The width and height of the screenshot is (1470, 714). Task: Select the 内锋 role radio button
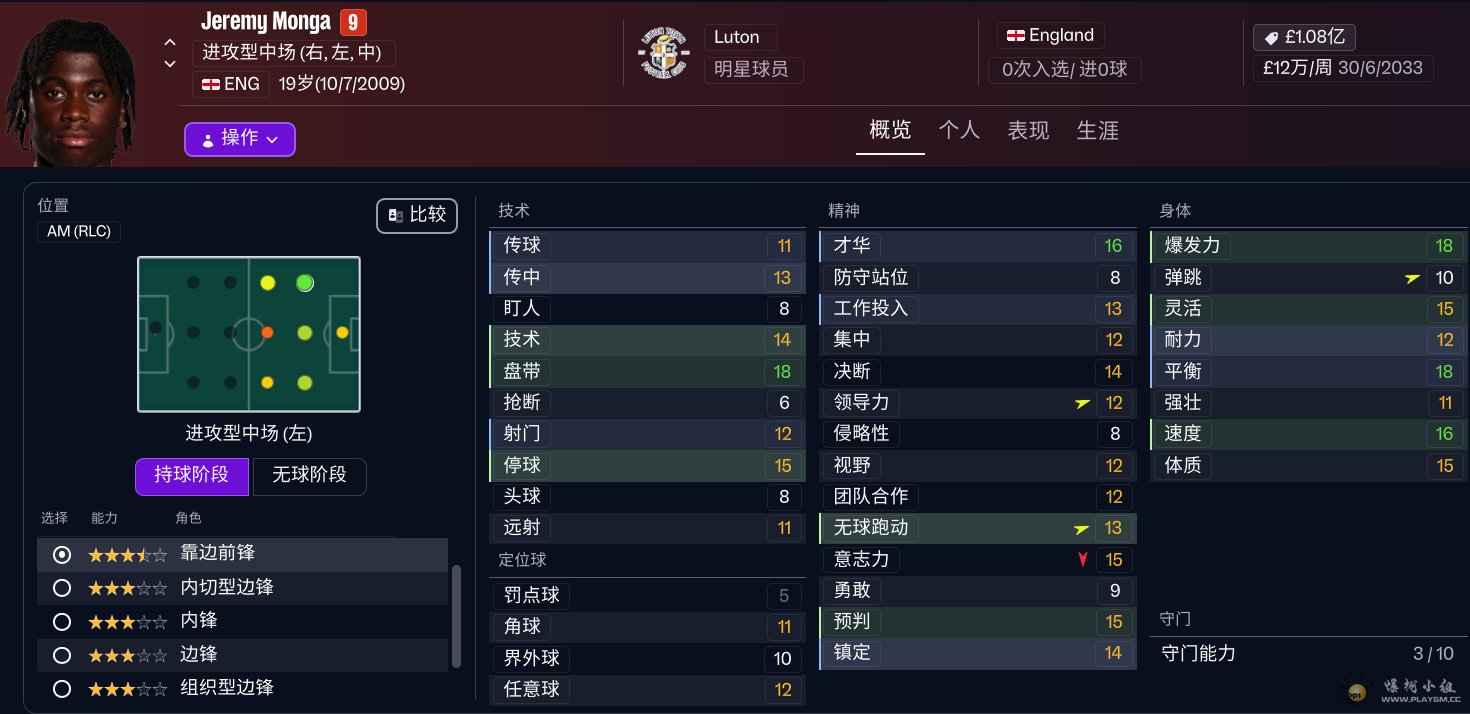(x=62, y=621)
